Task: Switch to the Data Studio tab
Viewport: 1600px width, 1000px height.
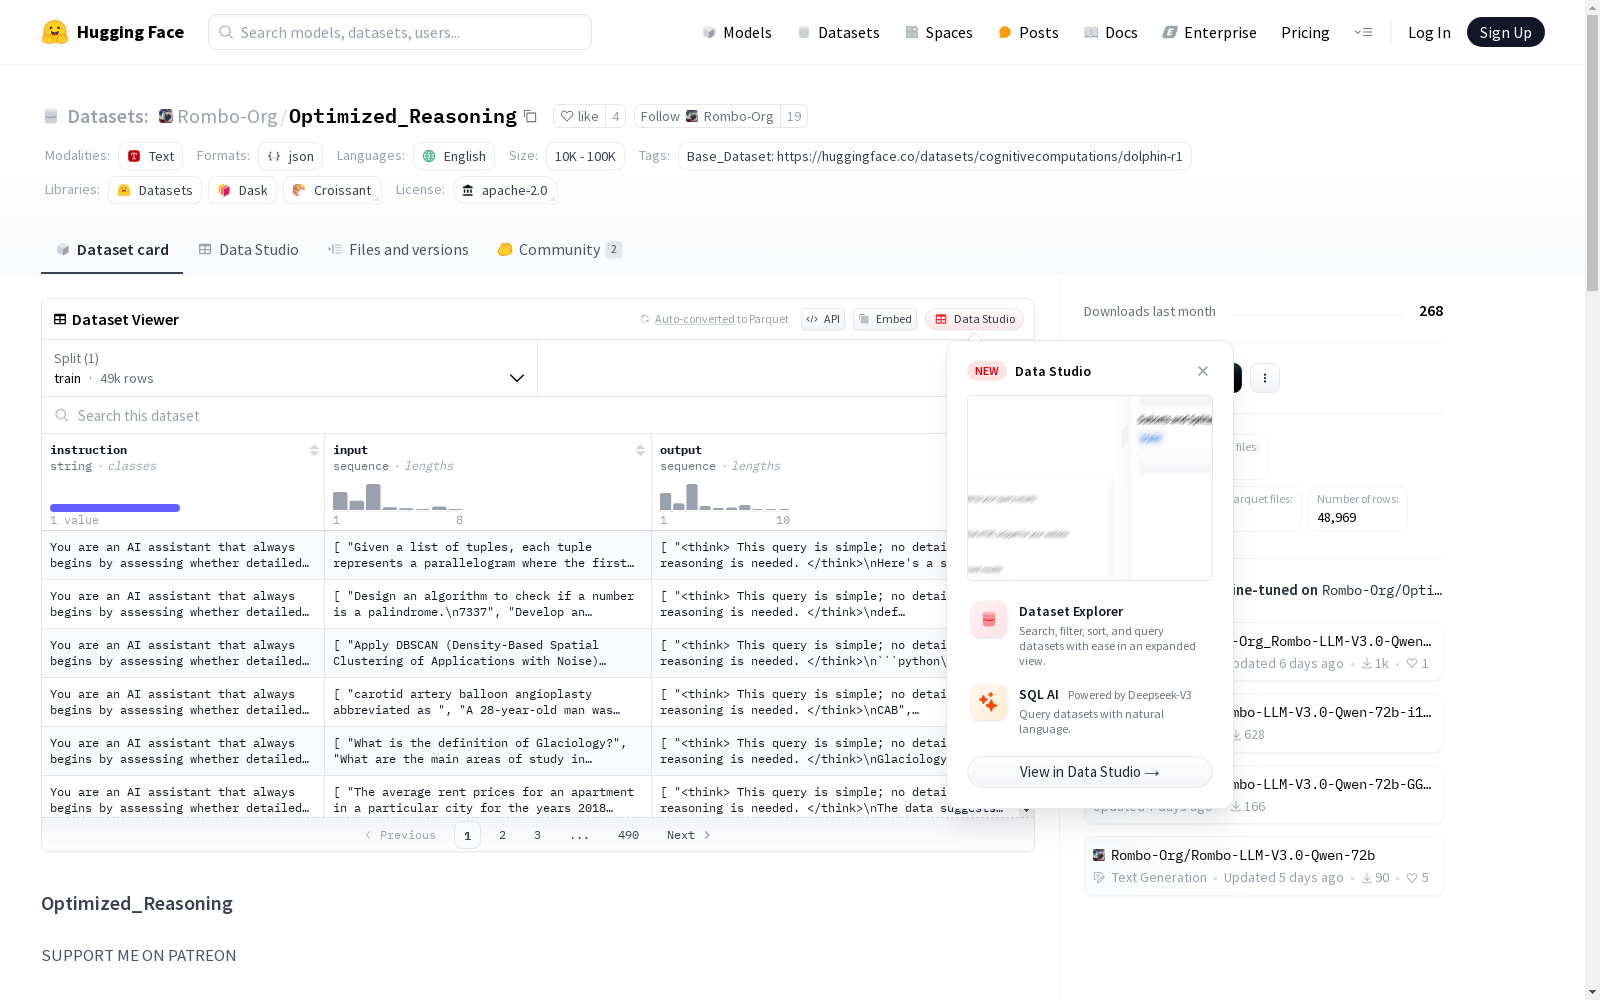Action: (x=248, y=249)
